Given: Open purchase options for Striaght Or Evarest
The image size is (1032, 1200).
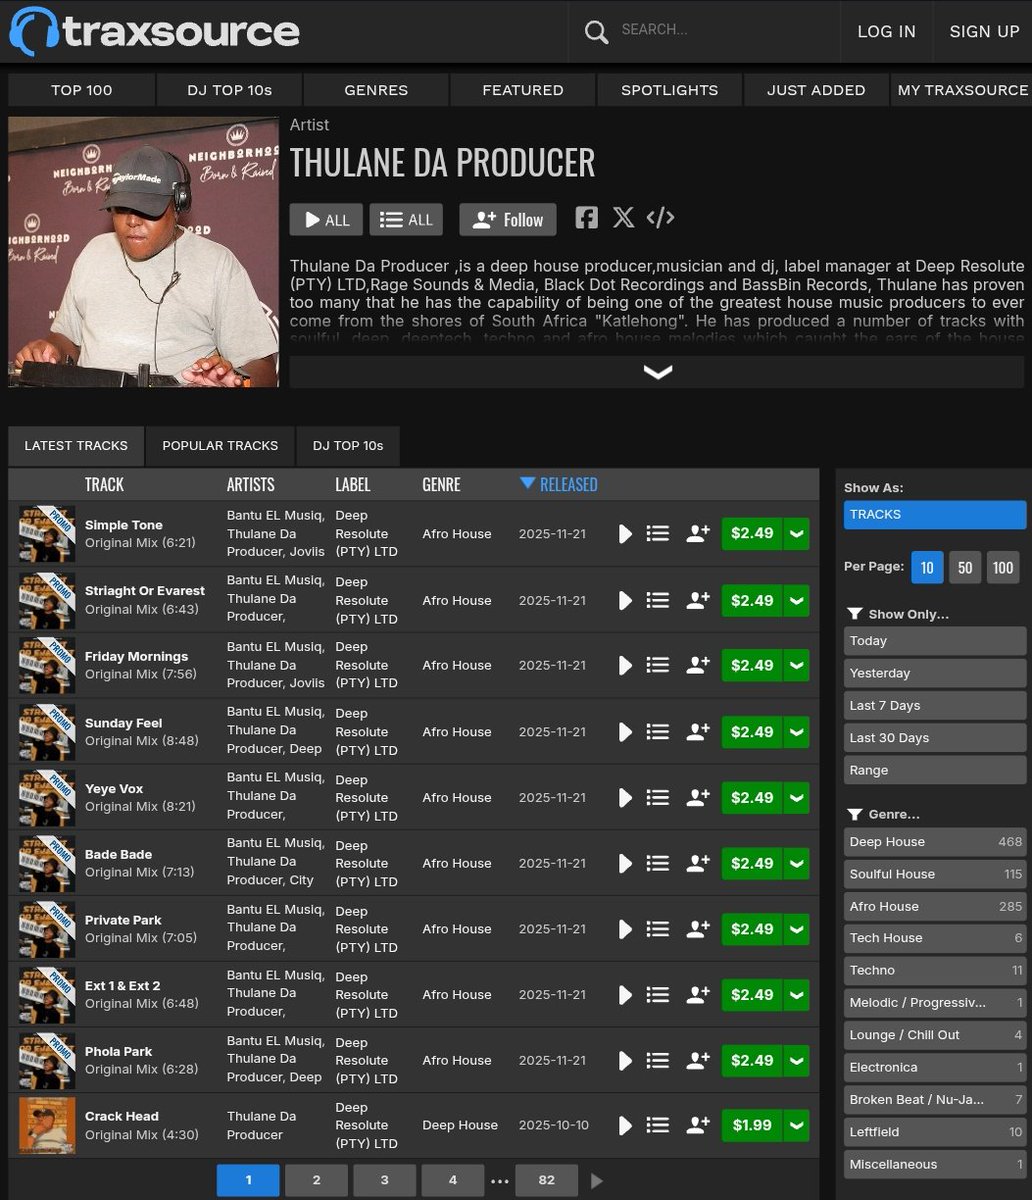Looking at the screenshot, I should [x=797, y=600].
